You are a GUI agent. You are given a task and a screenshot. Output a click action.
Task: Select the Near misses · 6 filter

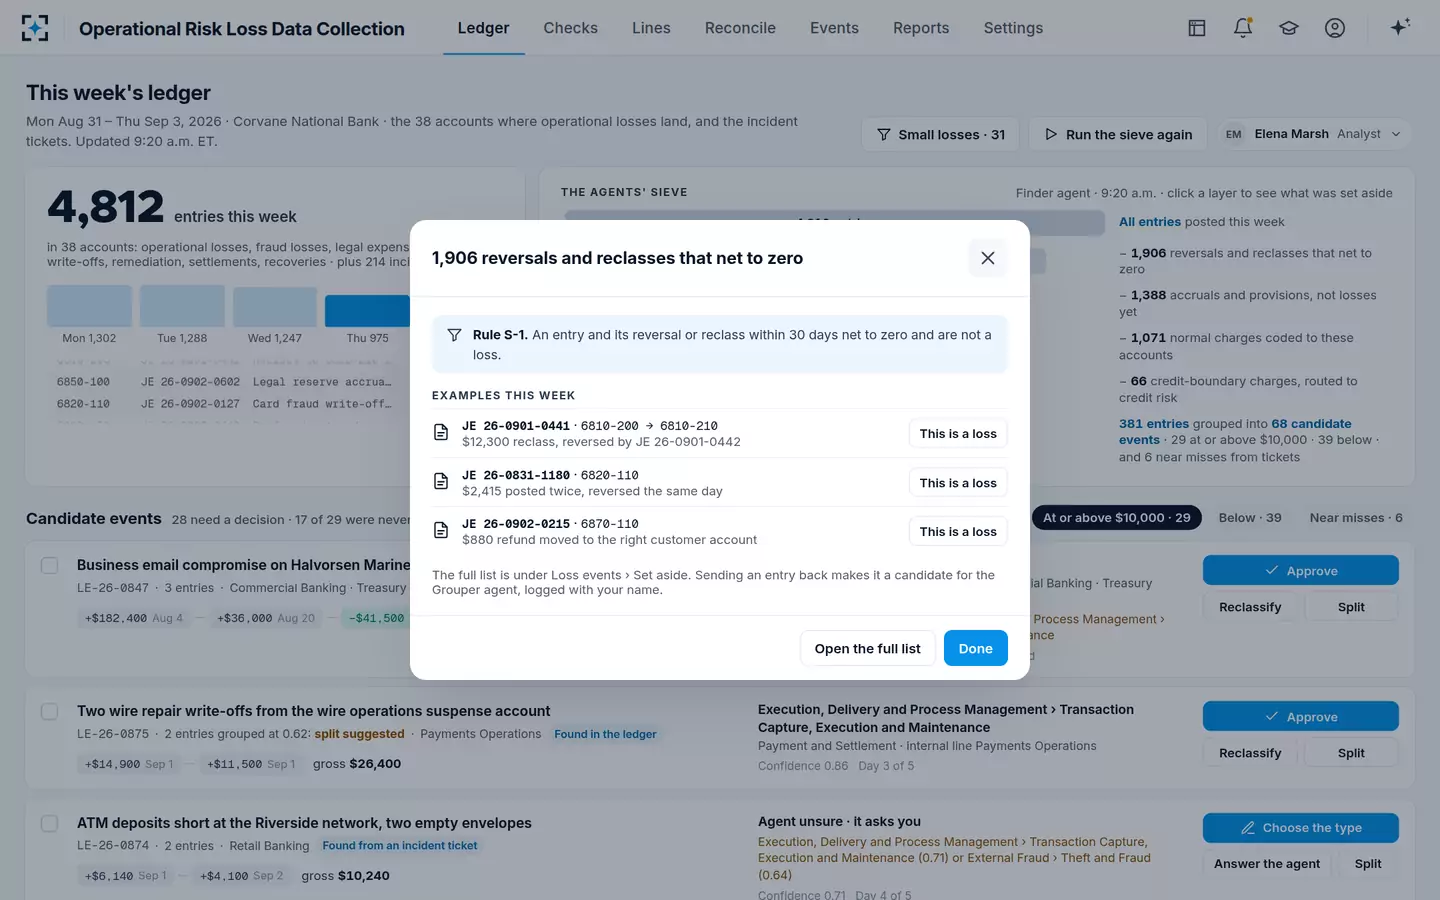(1356, 517)
